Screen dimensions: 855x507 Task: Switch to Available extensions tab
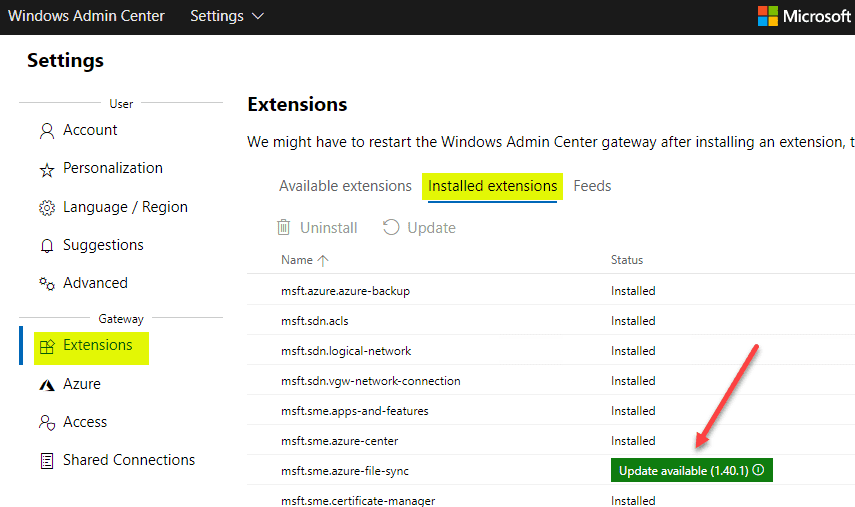tap(345, 186)
